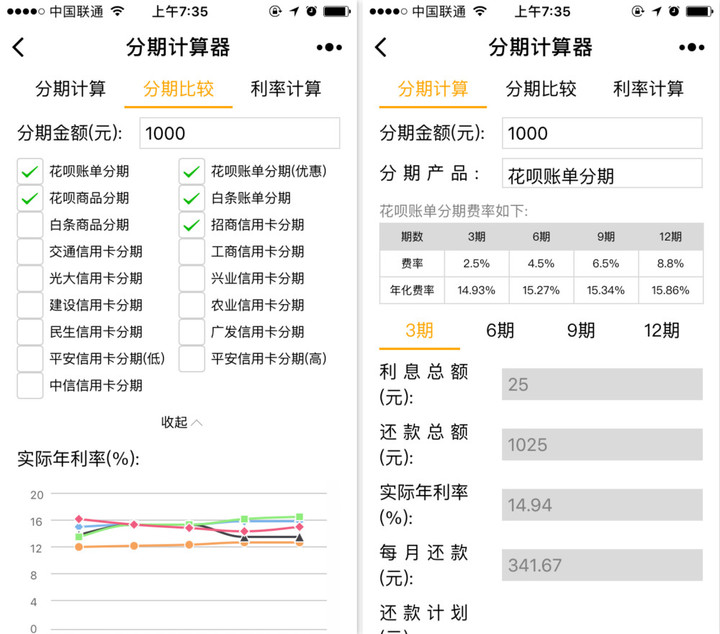Tap back arrow in left screen
This screenshot has height=634, width=720.
[x=18, y=47]
